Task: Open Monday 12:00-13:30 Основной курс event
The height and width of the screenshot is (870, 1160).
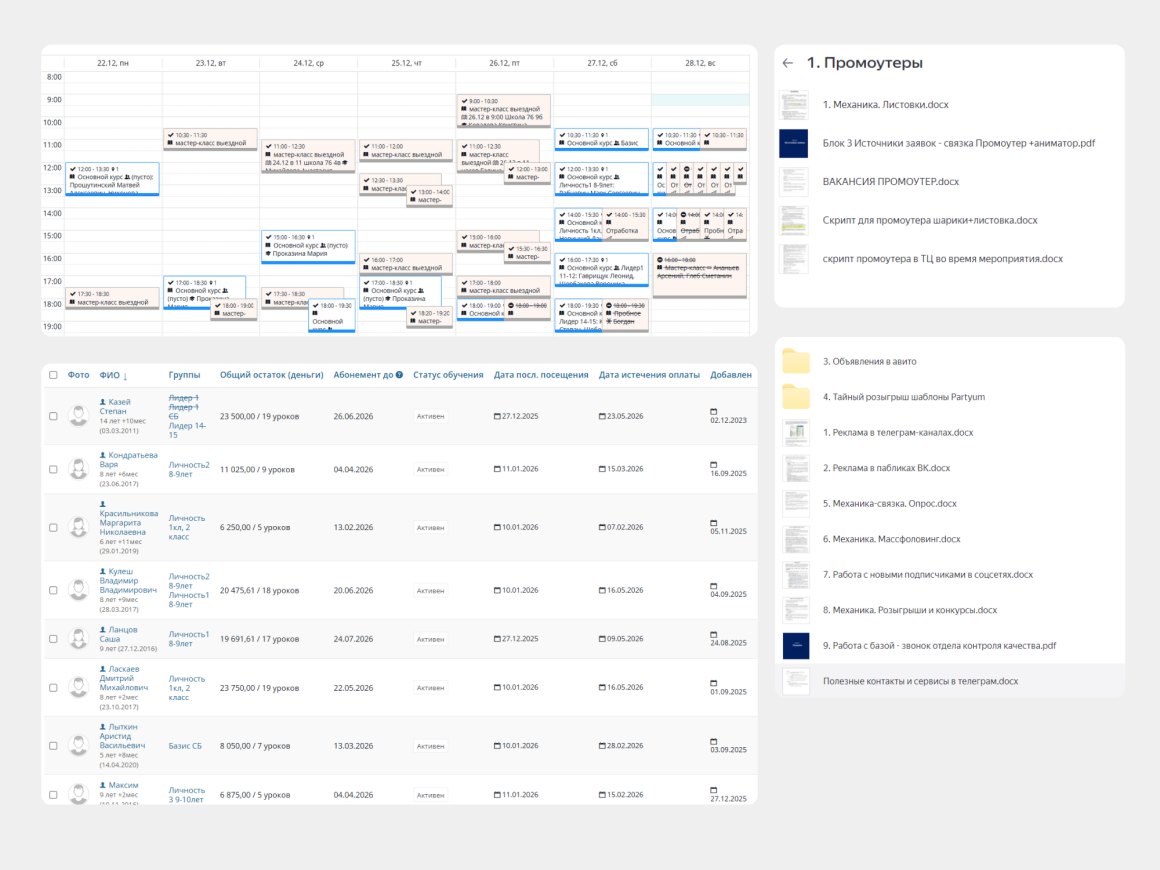Action: [111, 178]
